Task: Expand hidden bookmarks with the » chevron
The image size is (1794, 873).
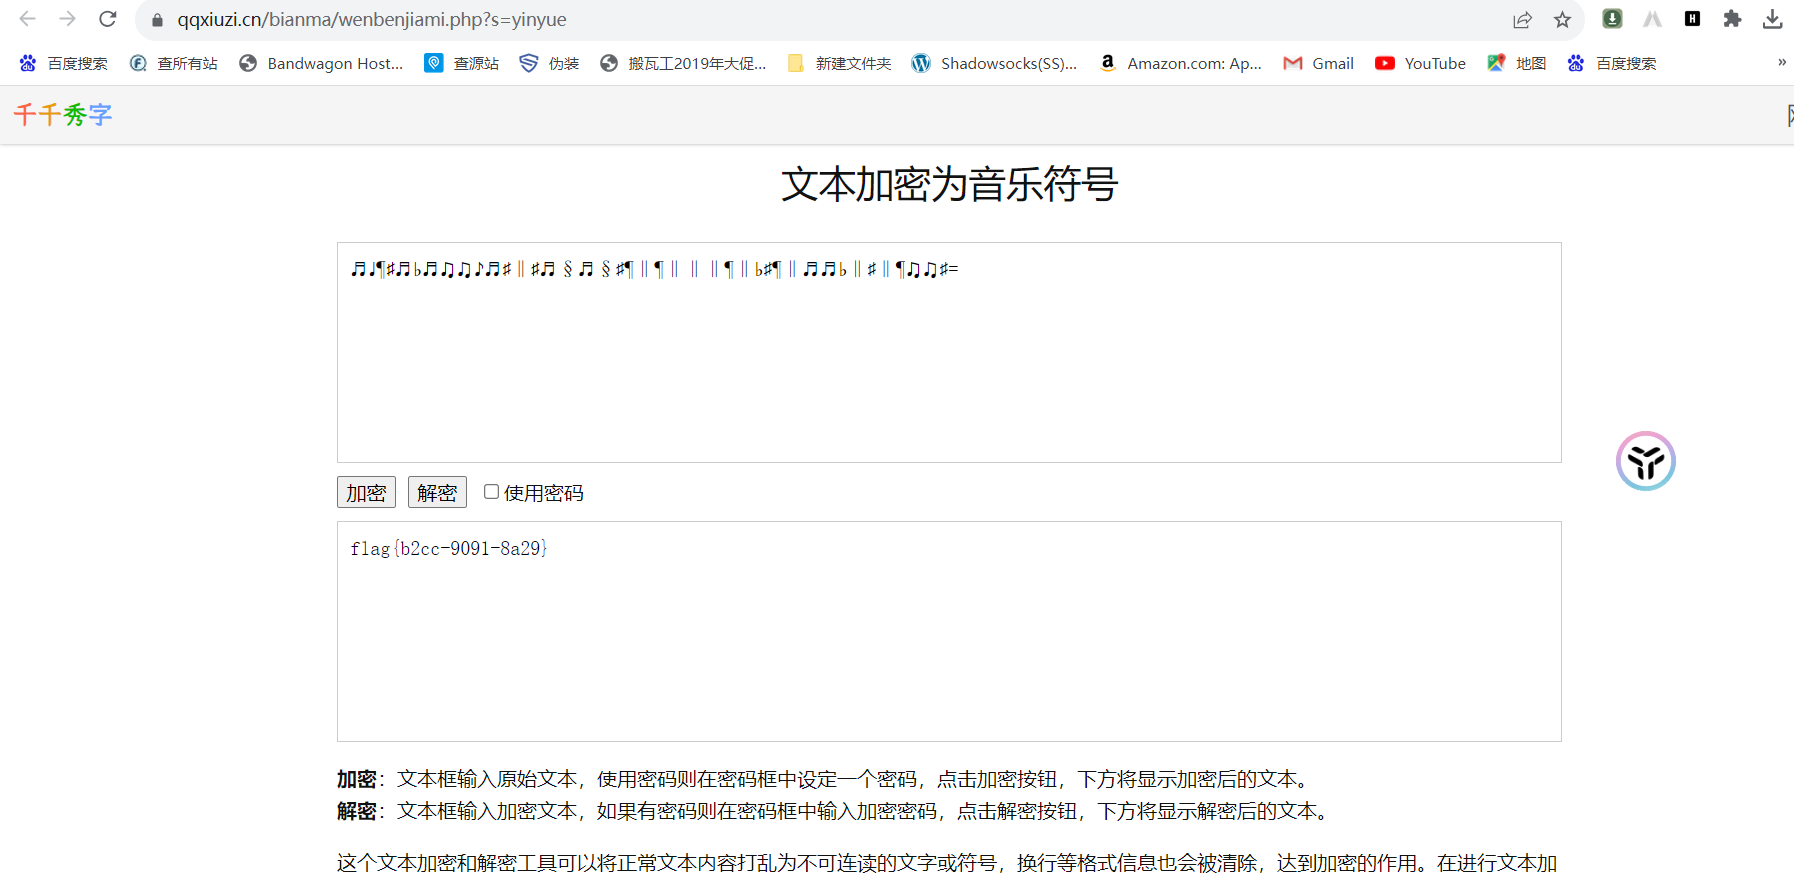Action: (1781, 62)
